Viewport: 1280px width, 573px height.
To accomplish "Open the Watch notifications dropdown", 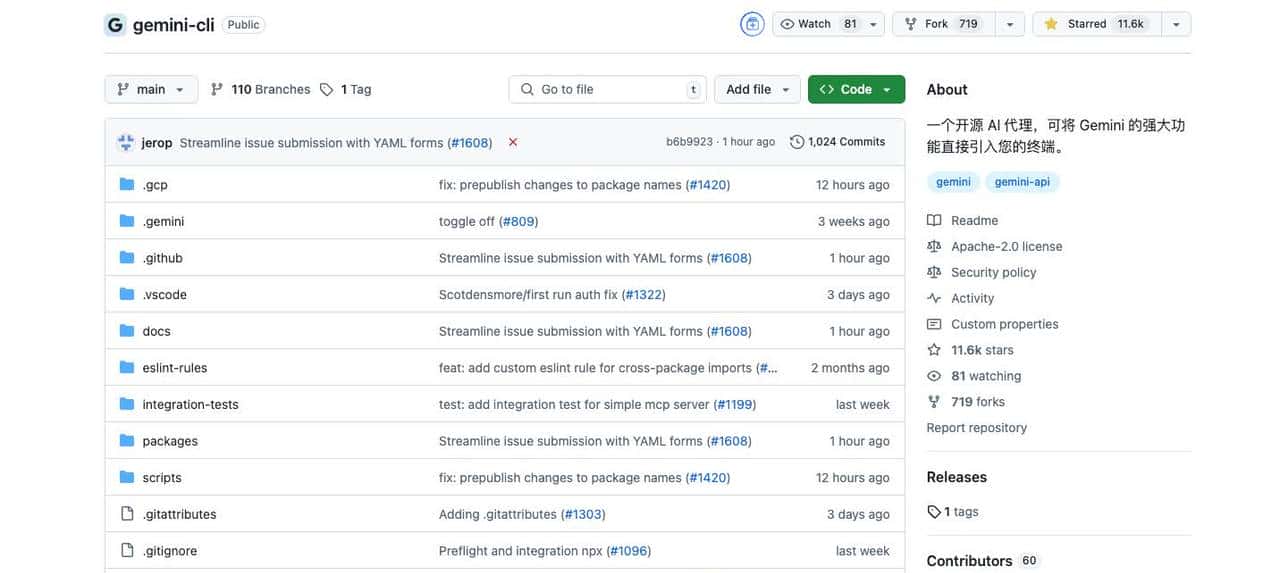I will 828,24.
